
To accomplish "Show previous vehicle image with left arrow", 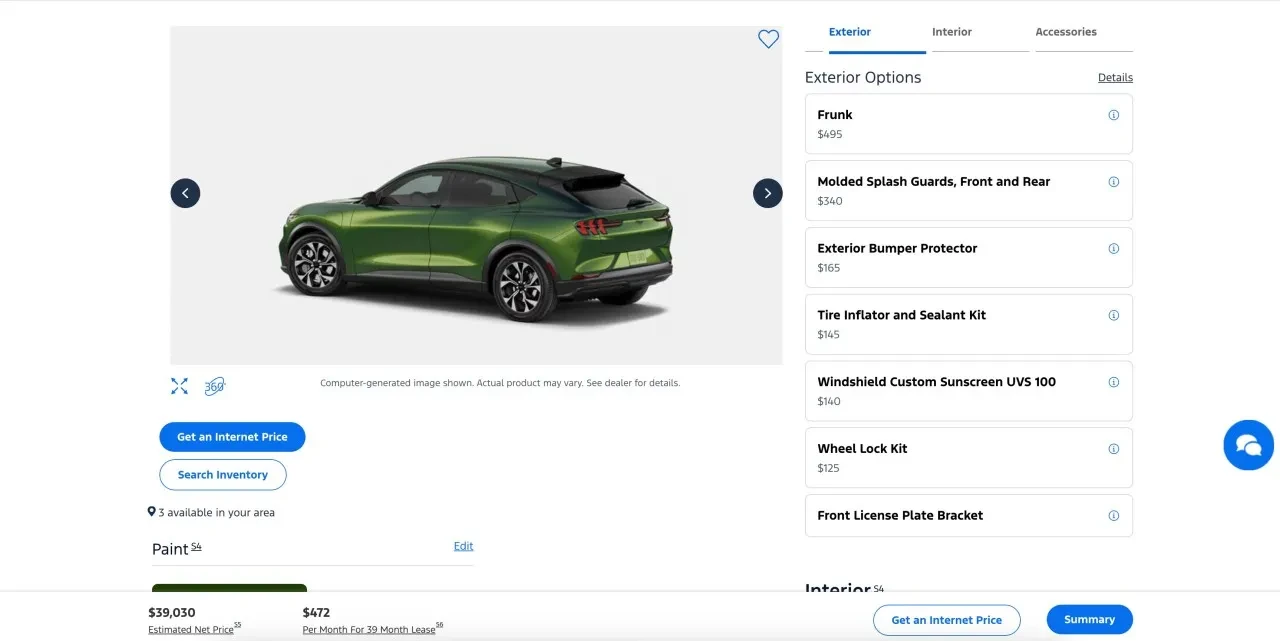I will [x=185, y=193].
